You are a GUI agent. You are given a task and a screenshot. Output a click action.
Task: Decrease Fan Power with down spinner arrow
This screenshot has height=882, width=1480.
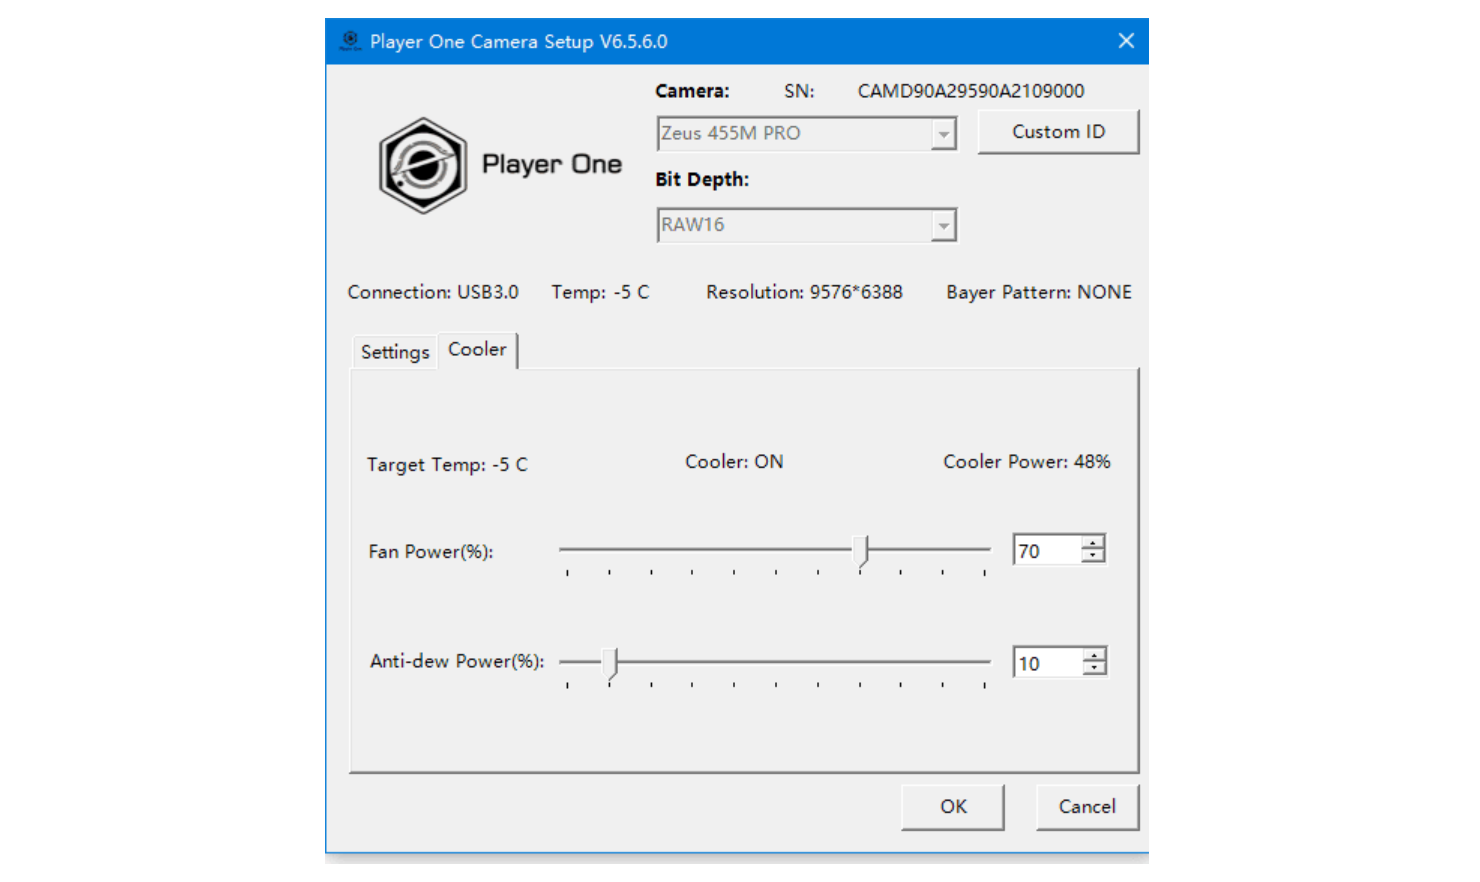[x=1094, y=557]
